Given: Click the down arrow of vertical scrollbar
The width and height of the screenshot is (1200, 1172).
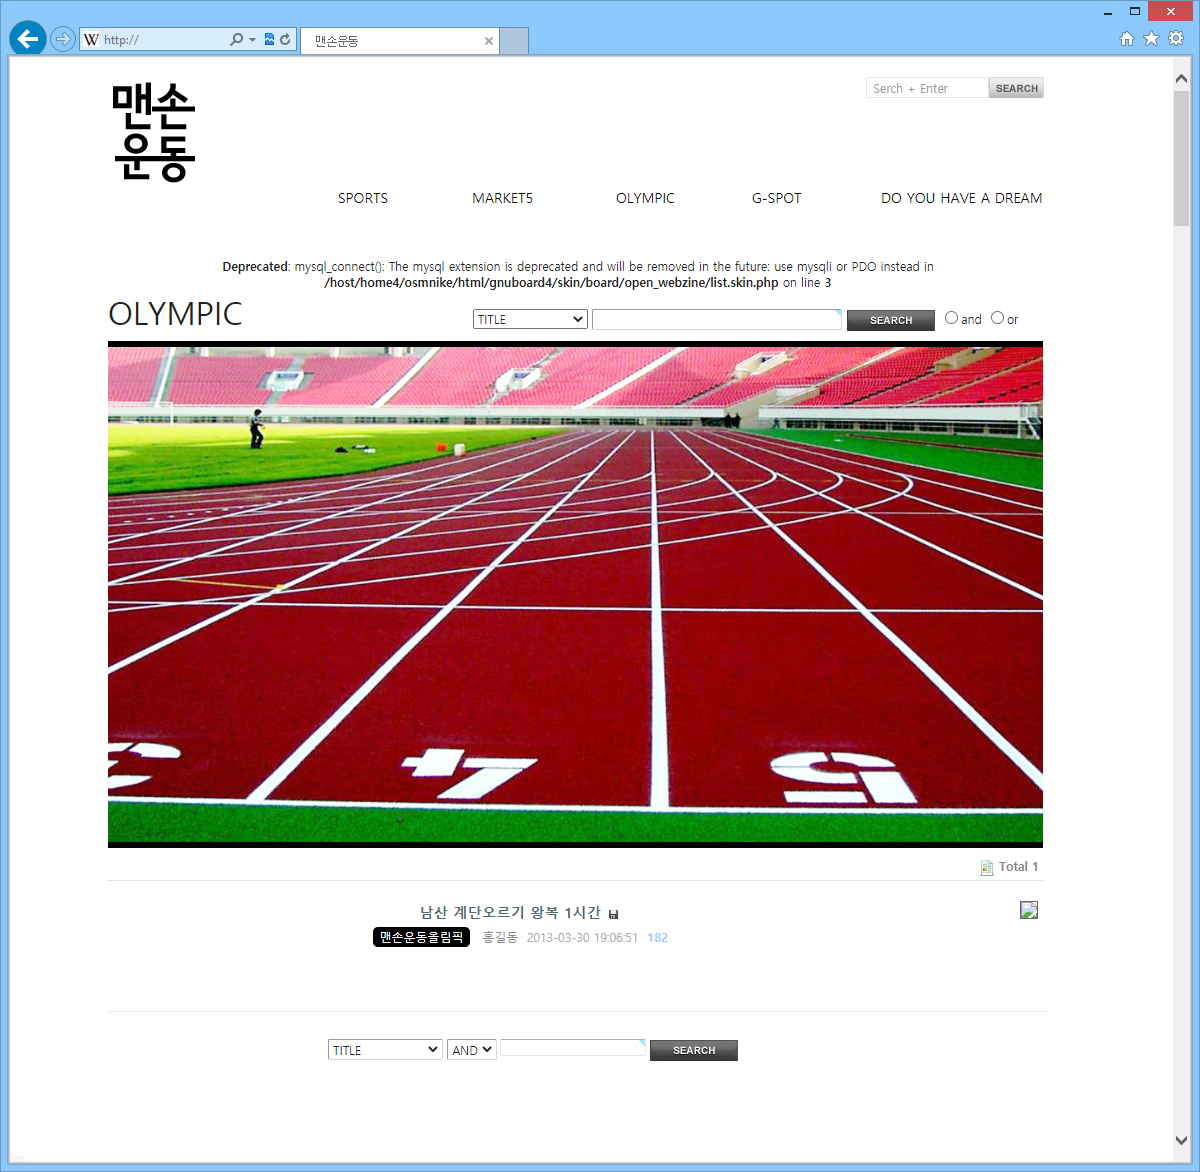Looking at the screenshot, I should pyautogui.click(x=1181, y=1140).
